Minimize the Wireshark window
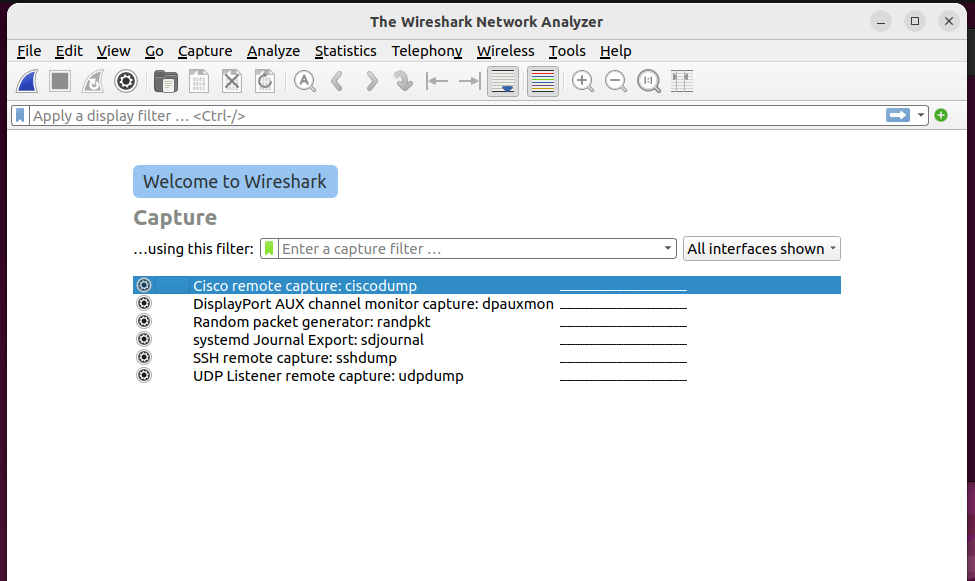 (880, 21)
